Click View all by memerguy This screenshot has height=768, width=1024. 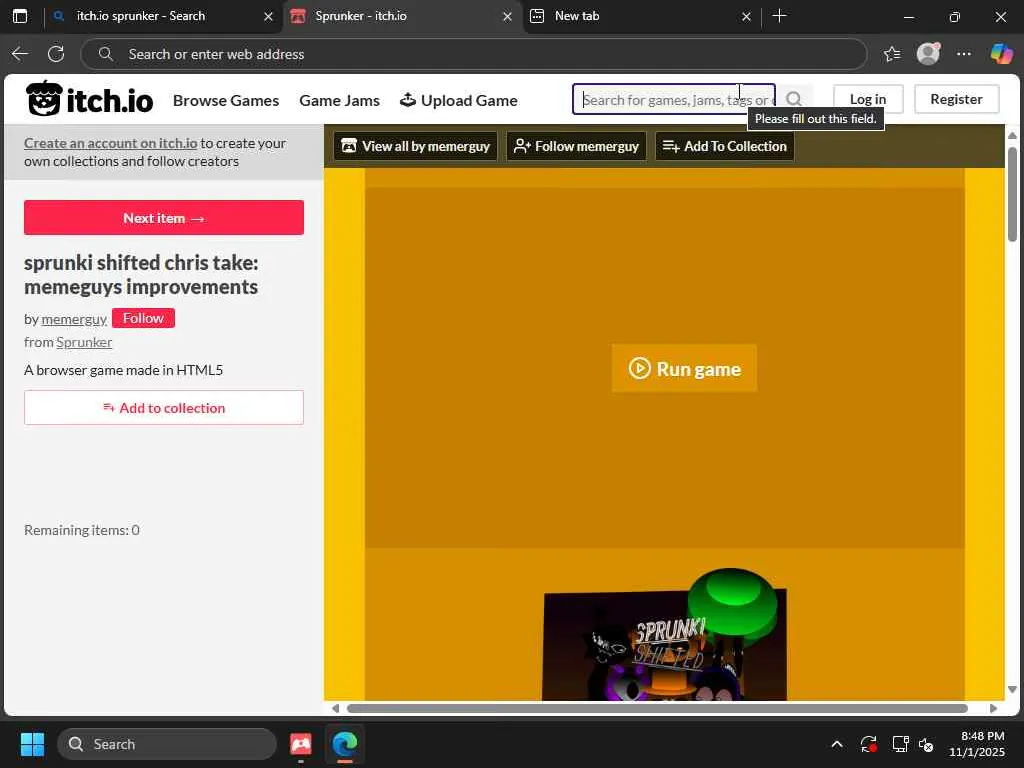pyautogui.click(x=415, y=146)
